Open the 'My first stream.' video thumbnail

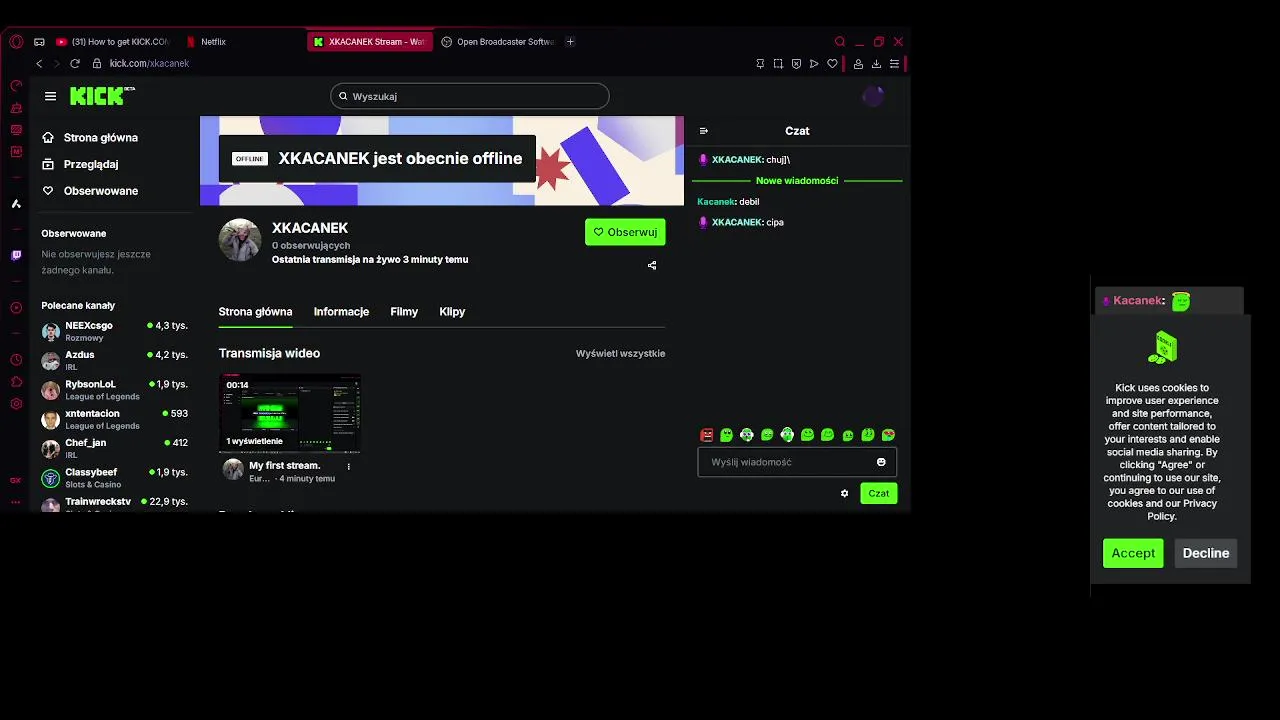tap(290, 413)
